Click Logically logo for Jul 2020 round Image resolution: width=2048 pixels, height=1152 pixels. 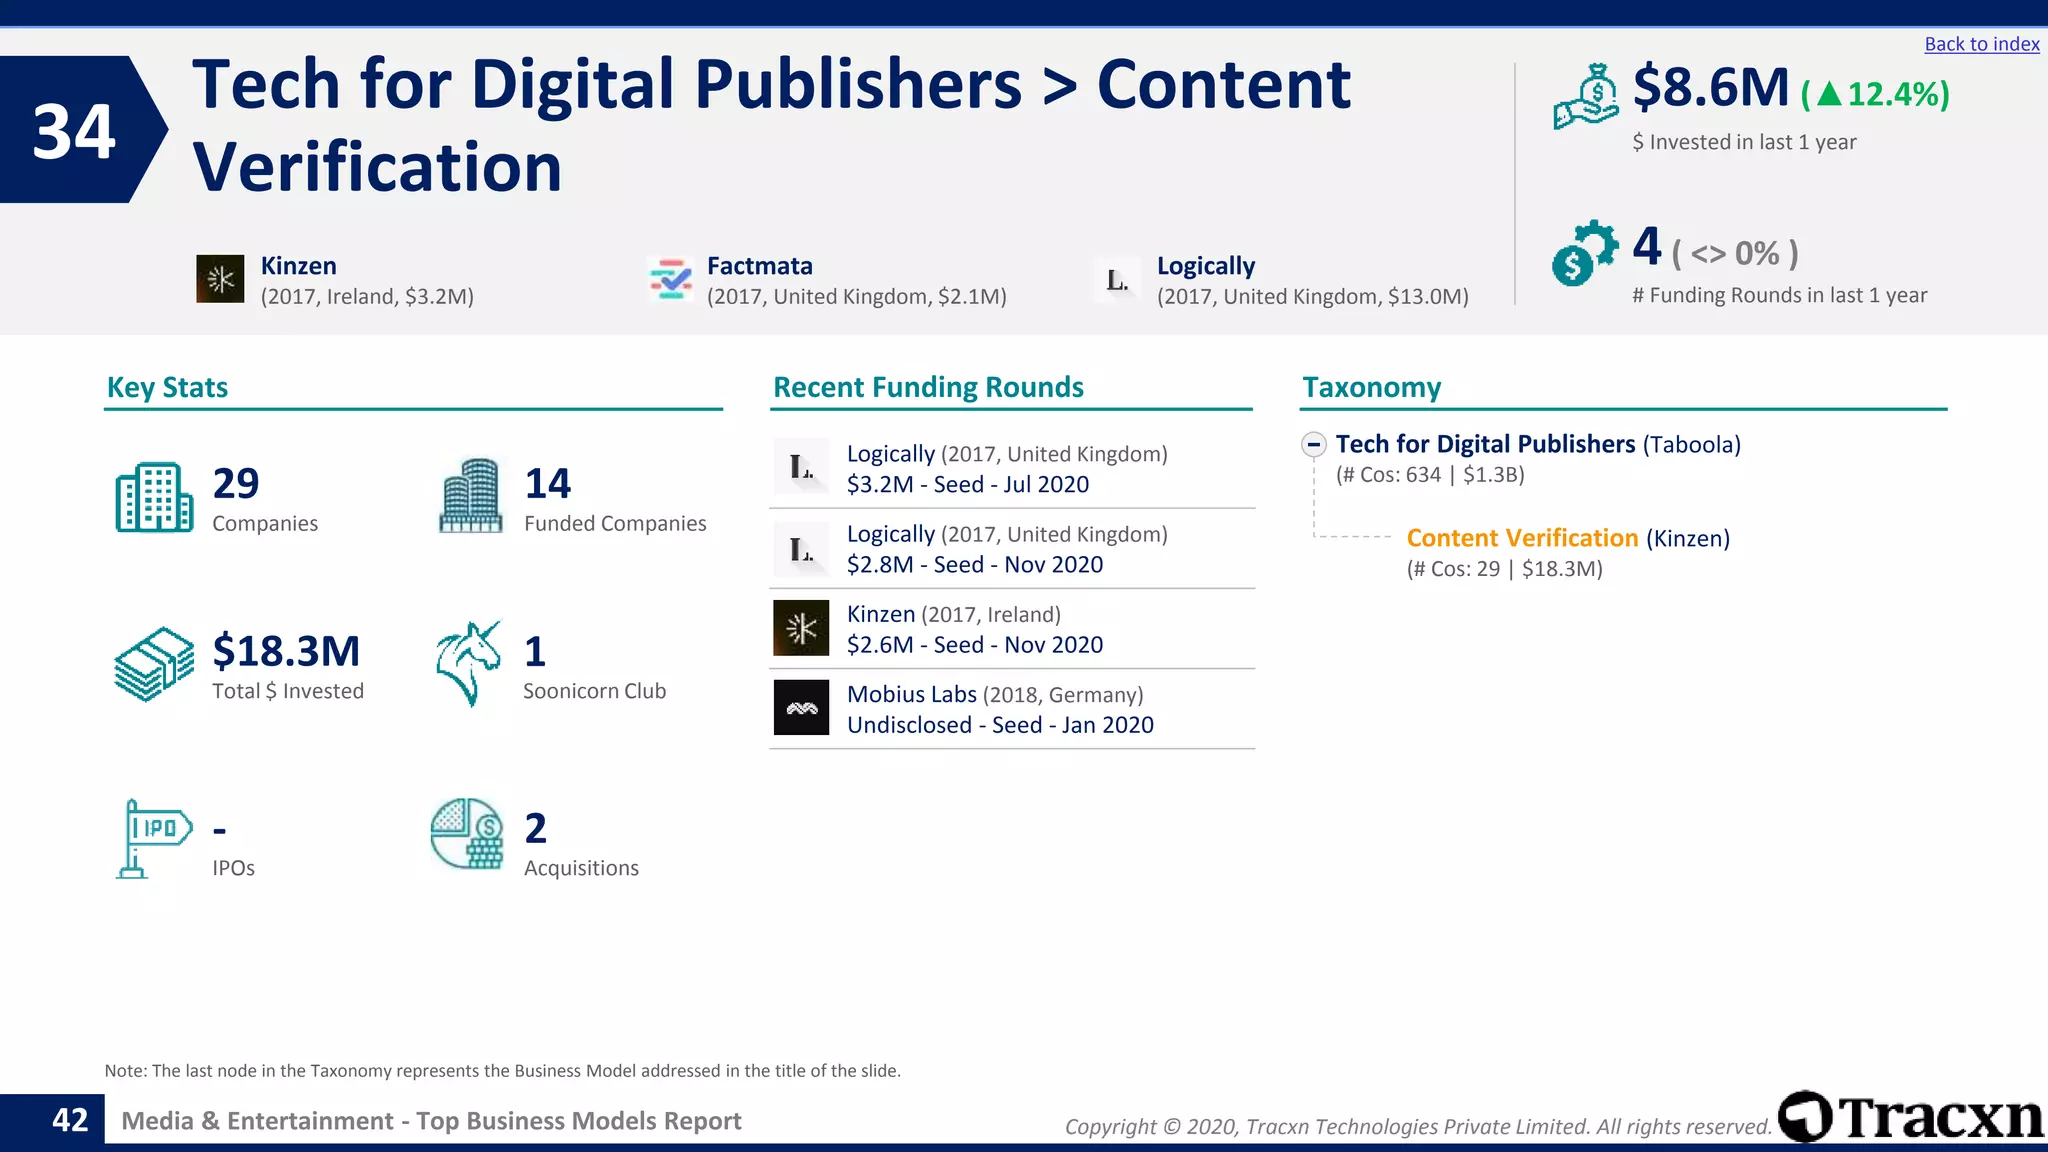click(x=801, y=467)
